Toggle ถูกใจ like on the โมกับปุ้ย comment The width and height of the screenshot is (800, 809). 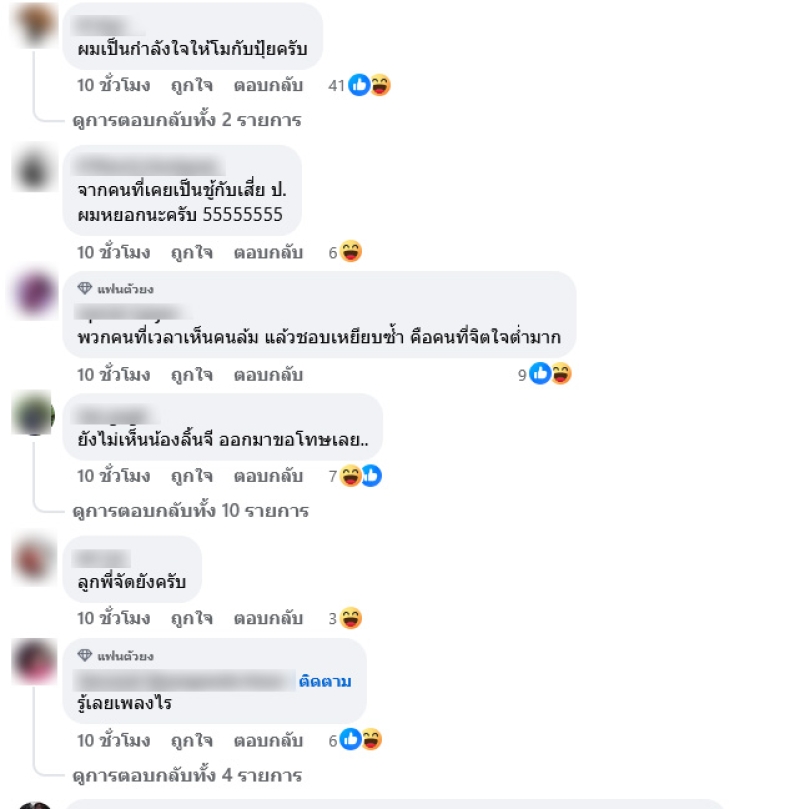pyautogui.click(x=192, y=85)
